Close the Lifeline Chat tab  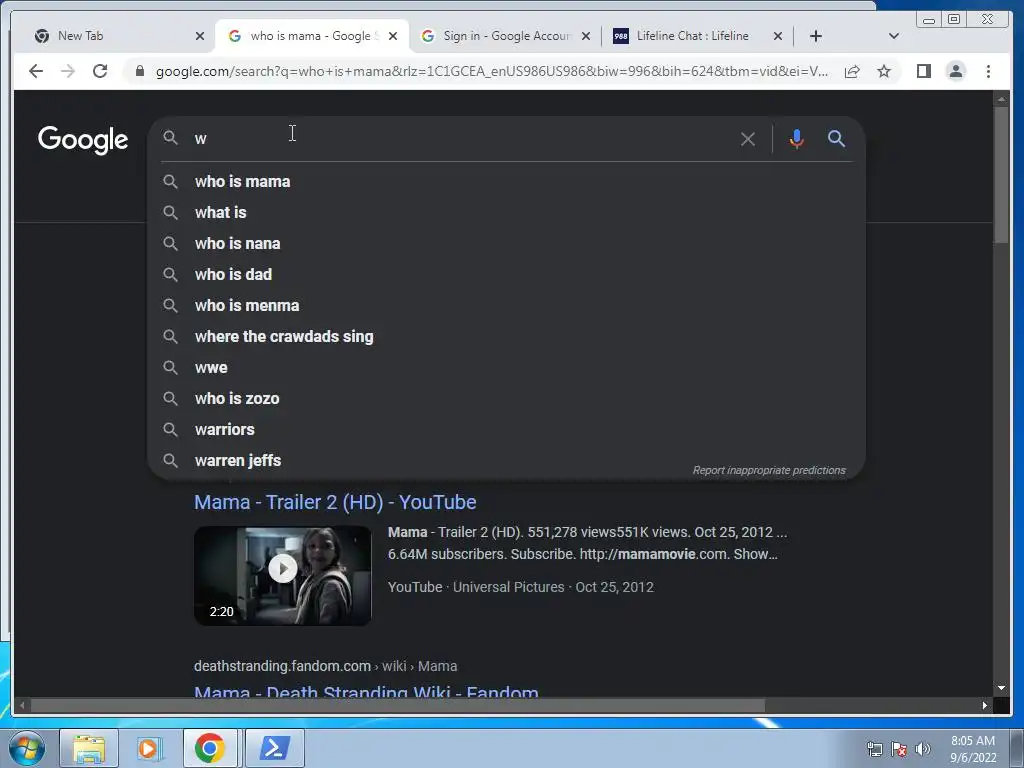click(778, 36)
